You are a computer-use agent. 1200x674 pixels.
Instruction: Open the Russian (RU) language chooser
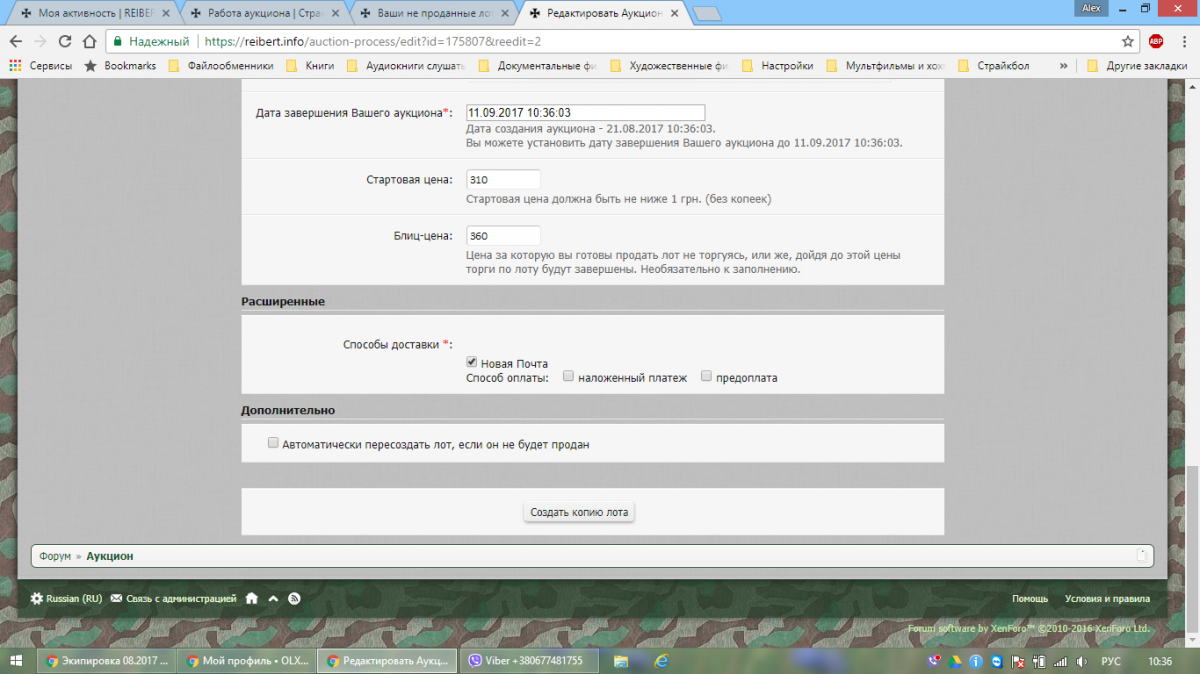[66, 598]
